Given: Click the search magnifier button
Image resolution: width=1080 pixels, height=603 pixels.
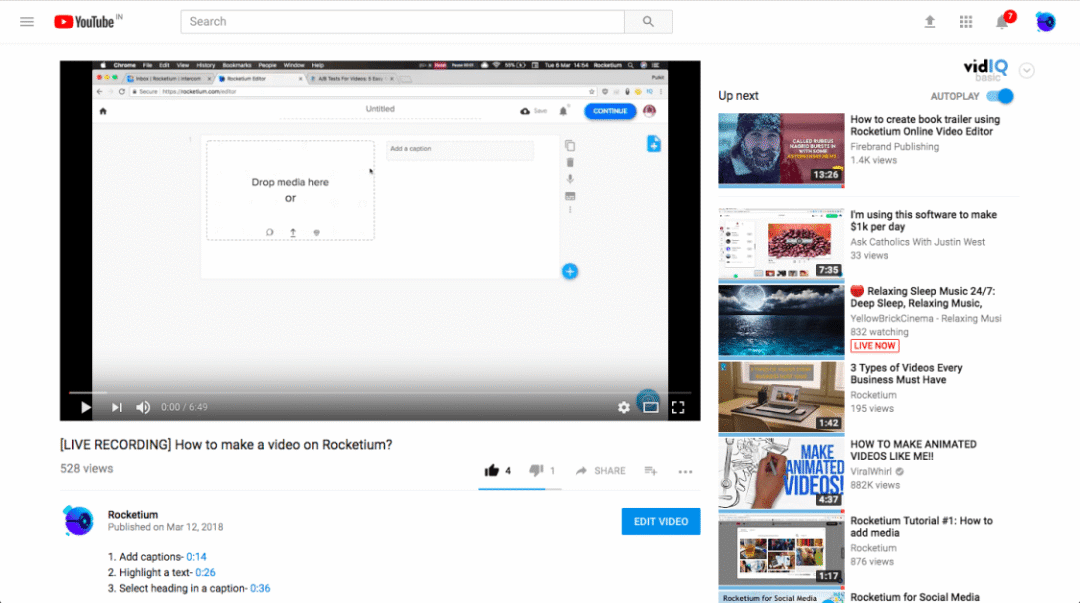Looking at the screenshot, I should [x=648, y=22].
